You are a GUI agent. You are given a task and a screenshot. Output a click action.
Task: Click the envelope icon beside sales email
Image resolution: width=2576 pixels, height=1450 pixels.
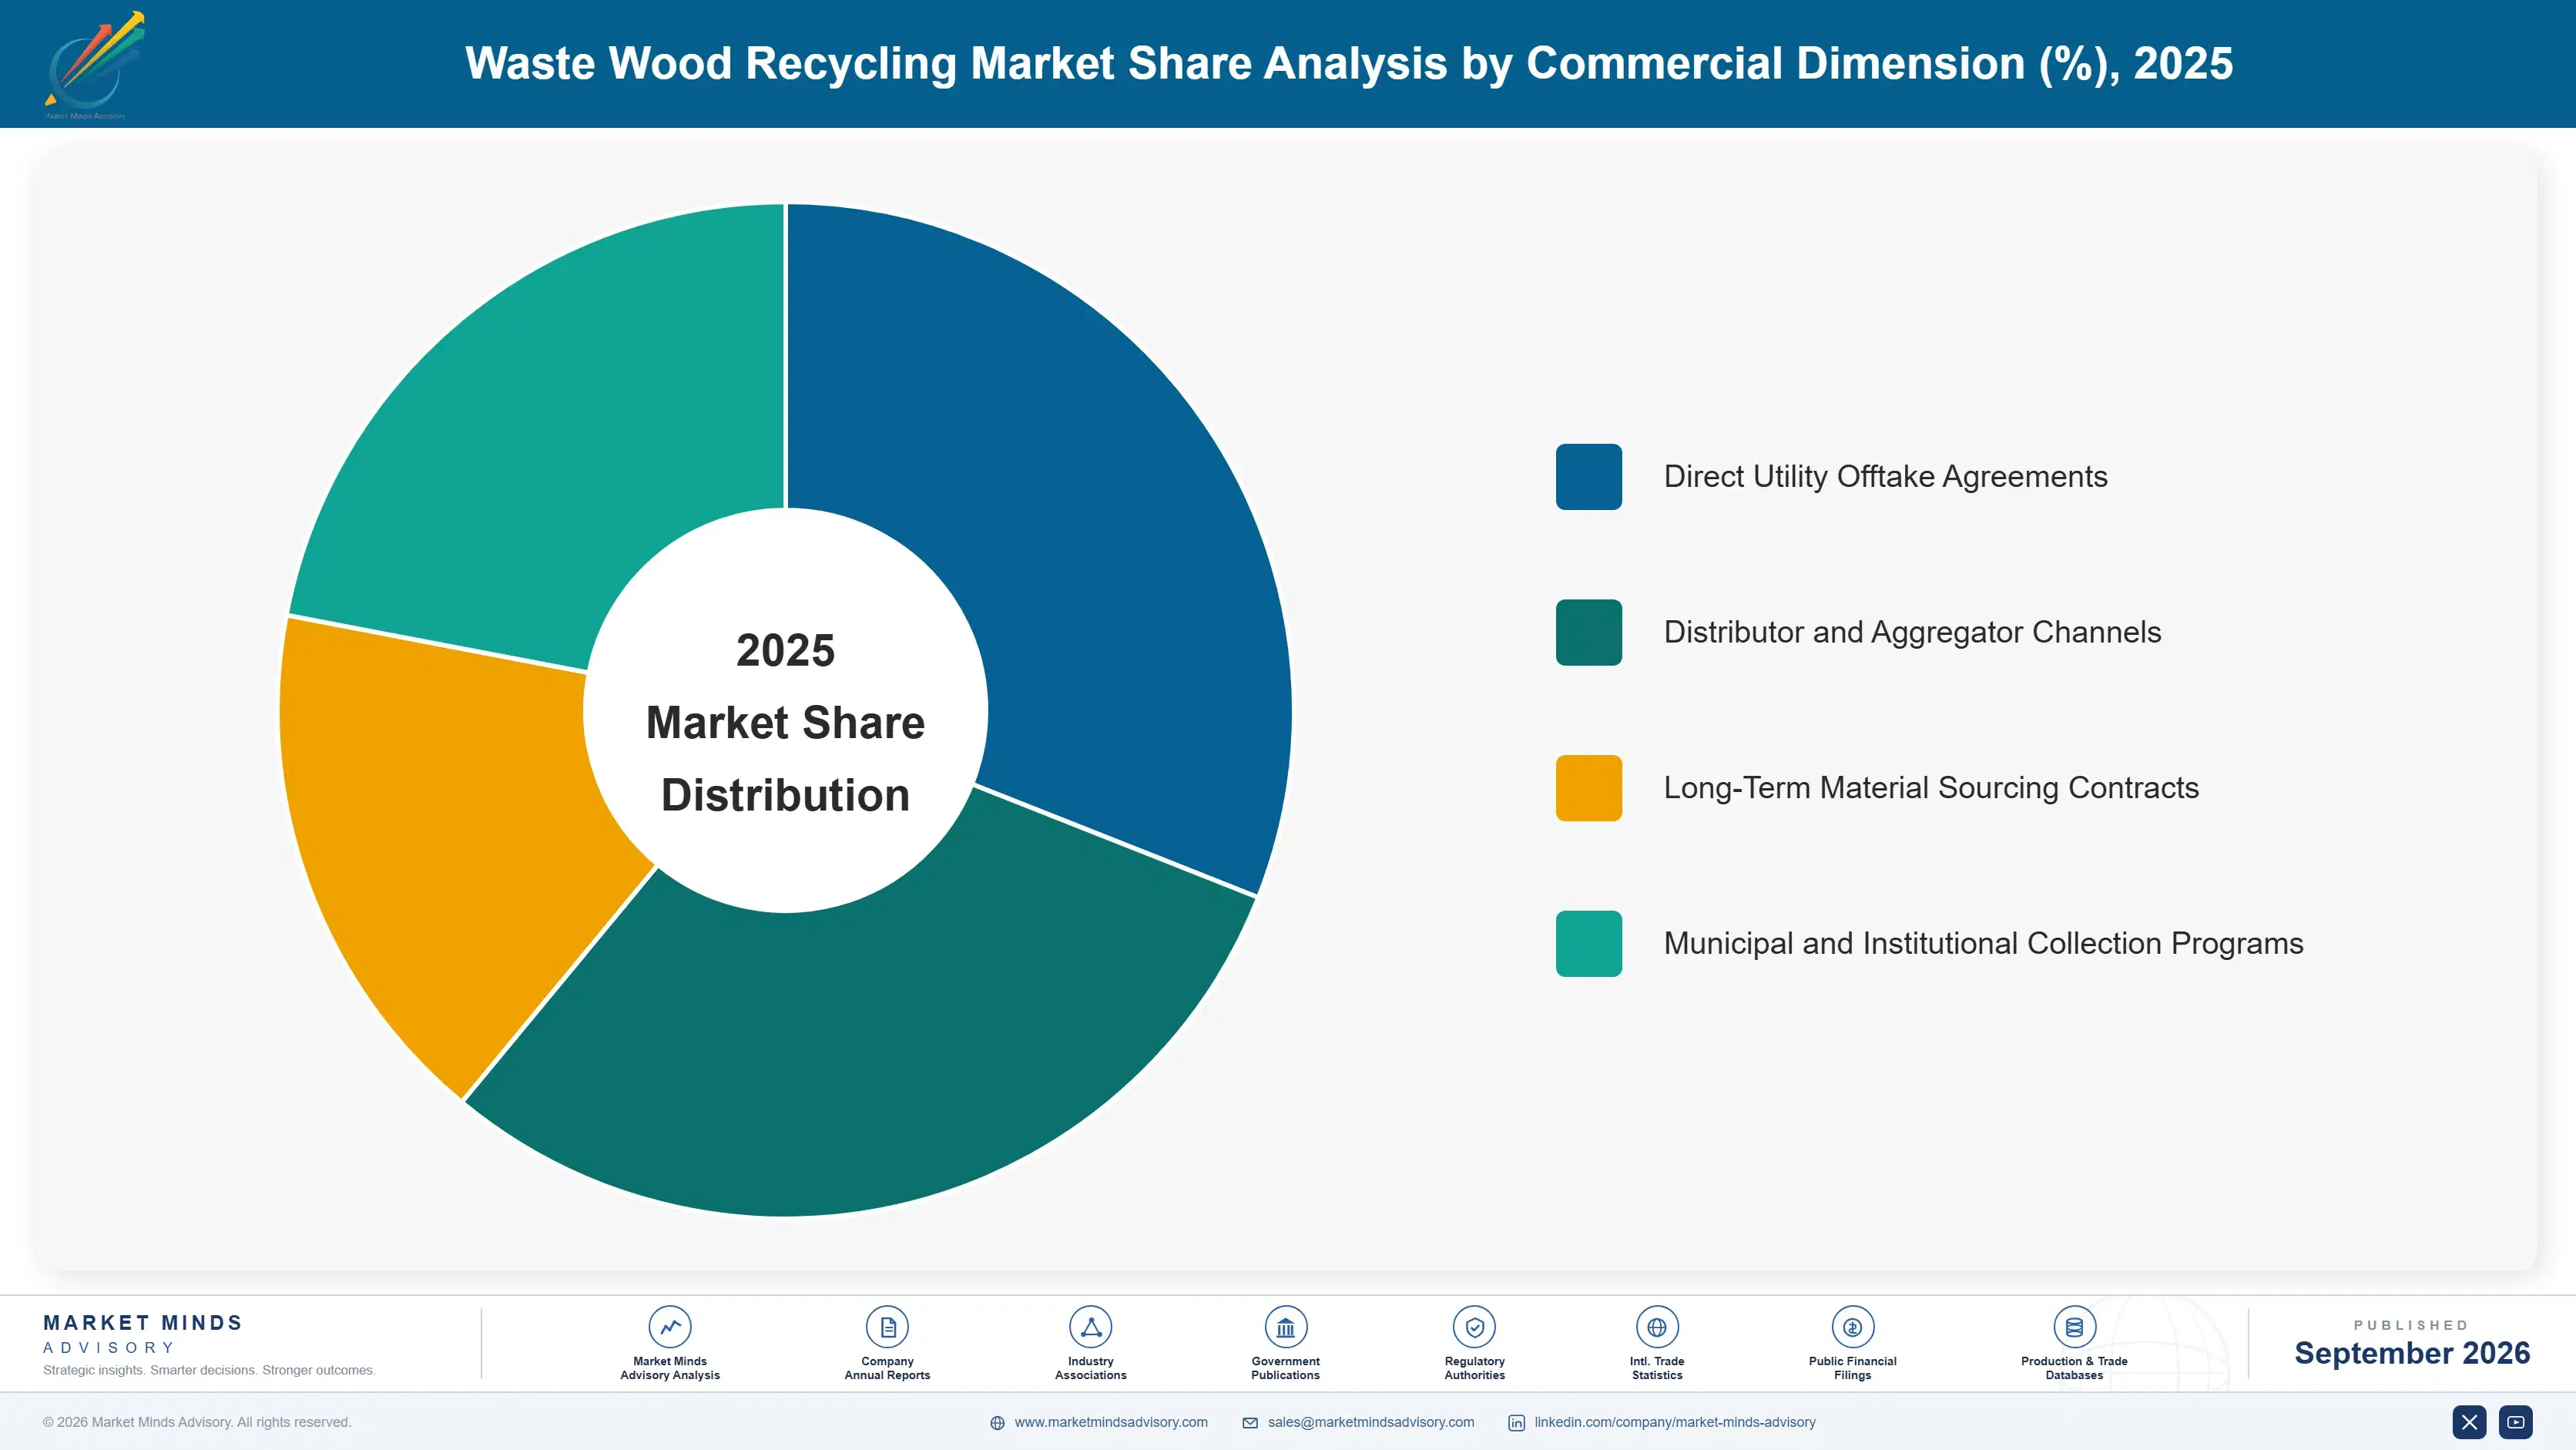click(x=1250, y=1423)
